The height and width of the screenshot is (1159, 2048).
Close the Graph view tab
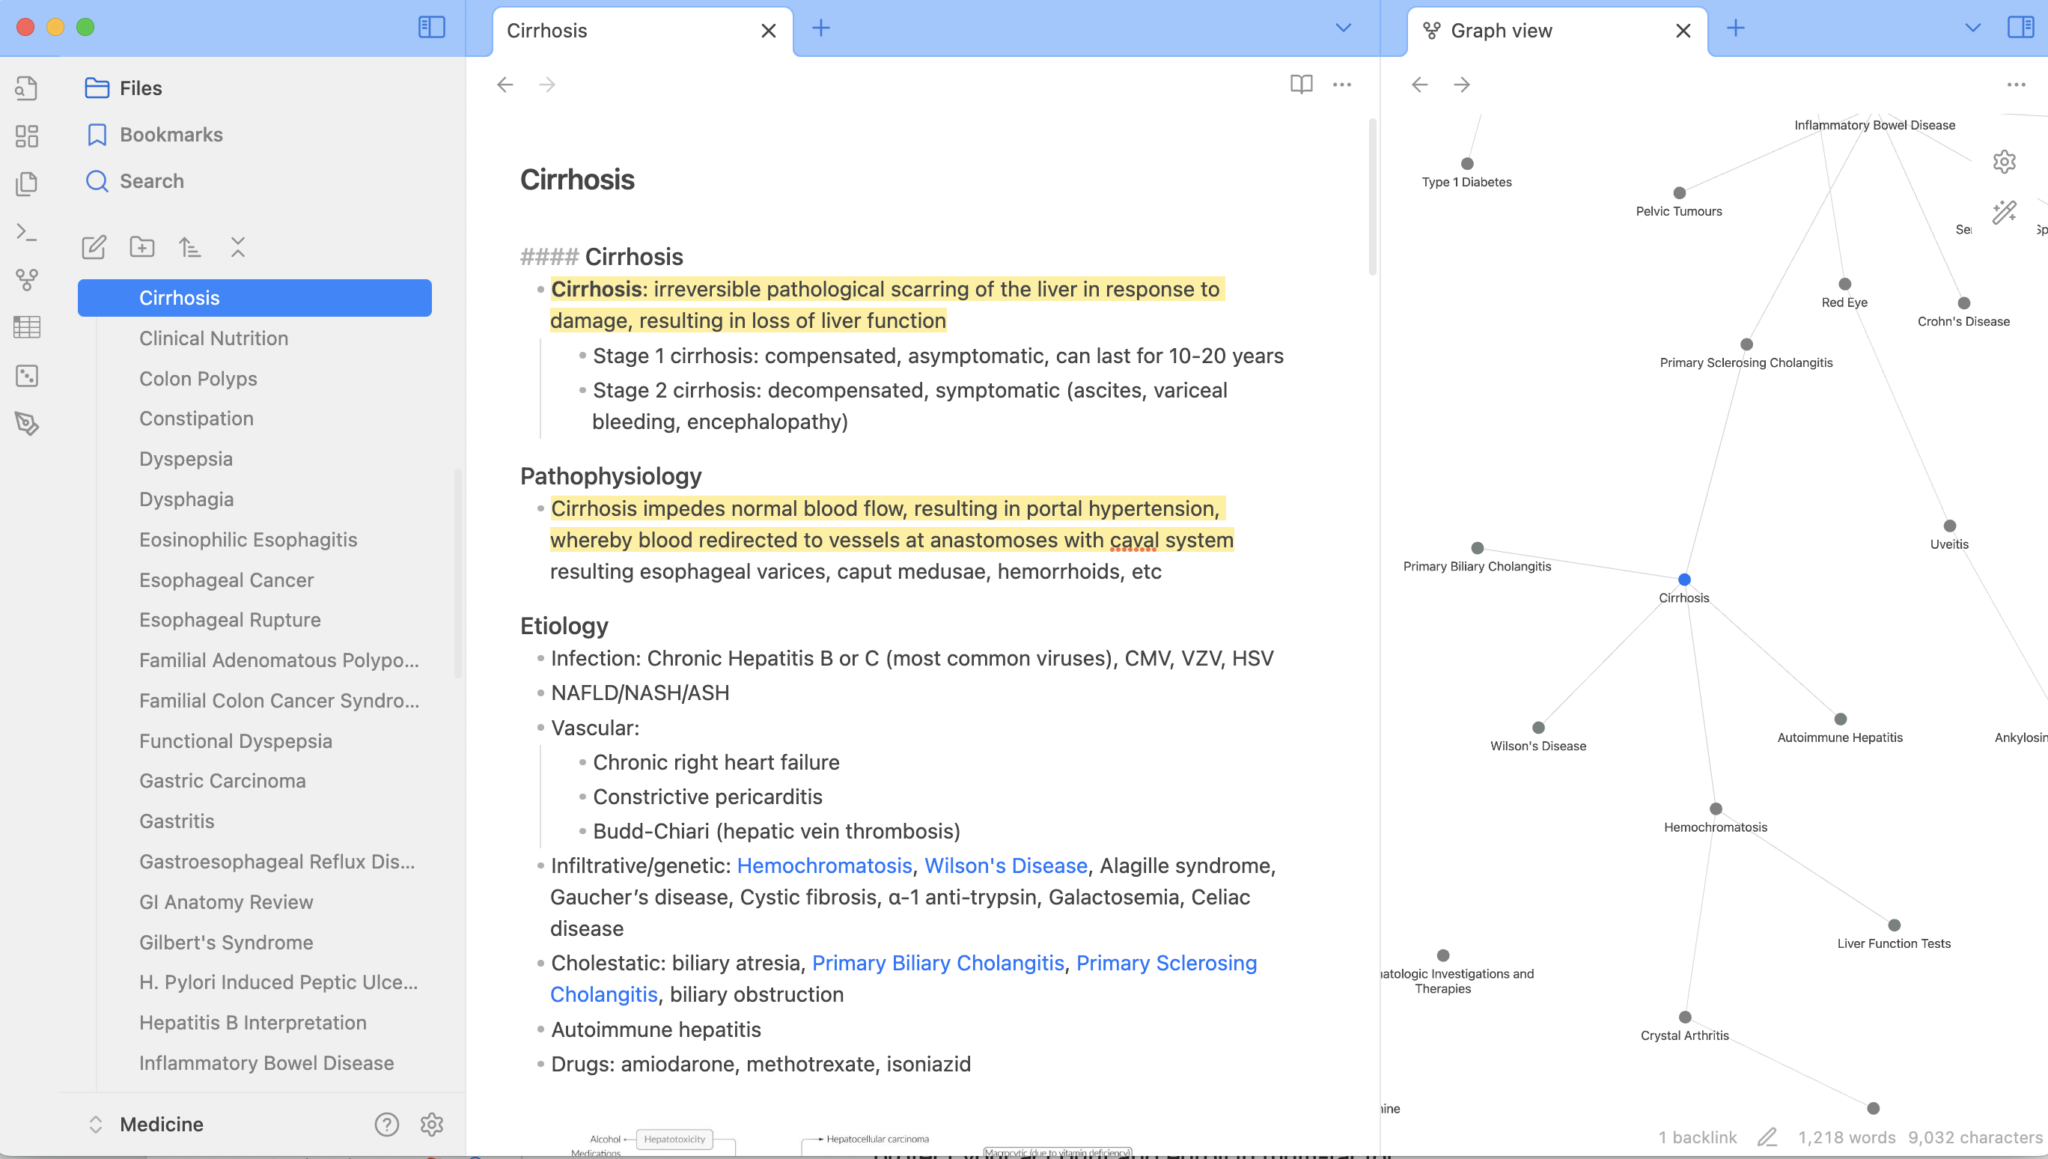click(x=1683, y=31)
